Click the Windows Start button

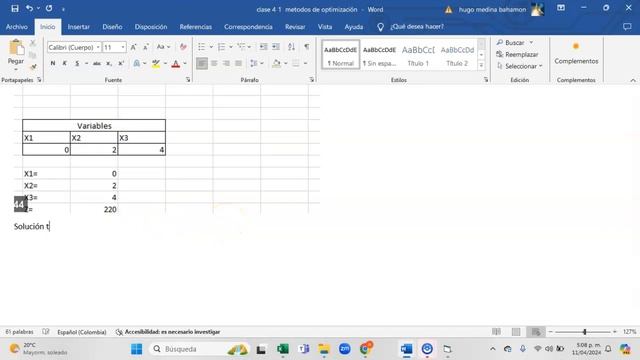136,349
